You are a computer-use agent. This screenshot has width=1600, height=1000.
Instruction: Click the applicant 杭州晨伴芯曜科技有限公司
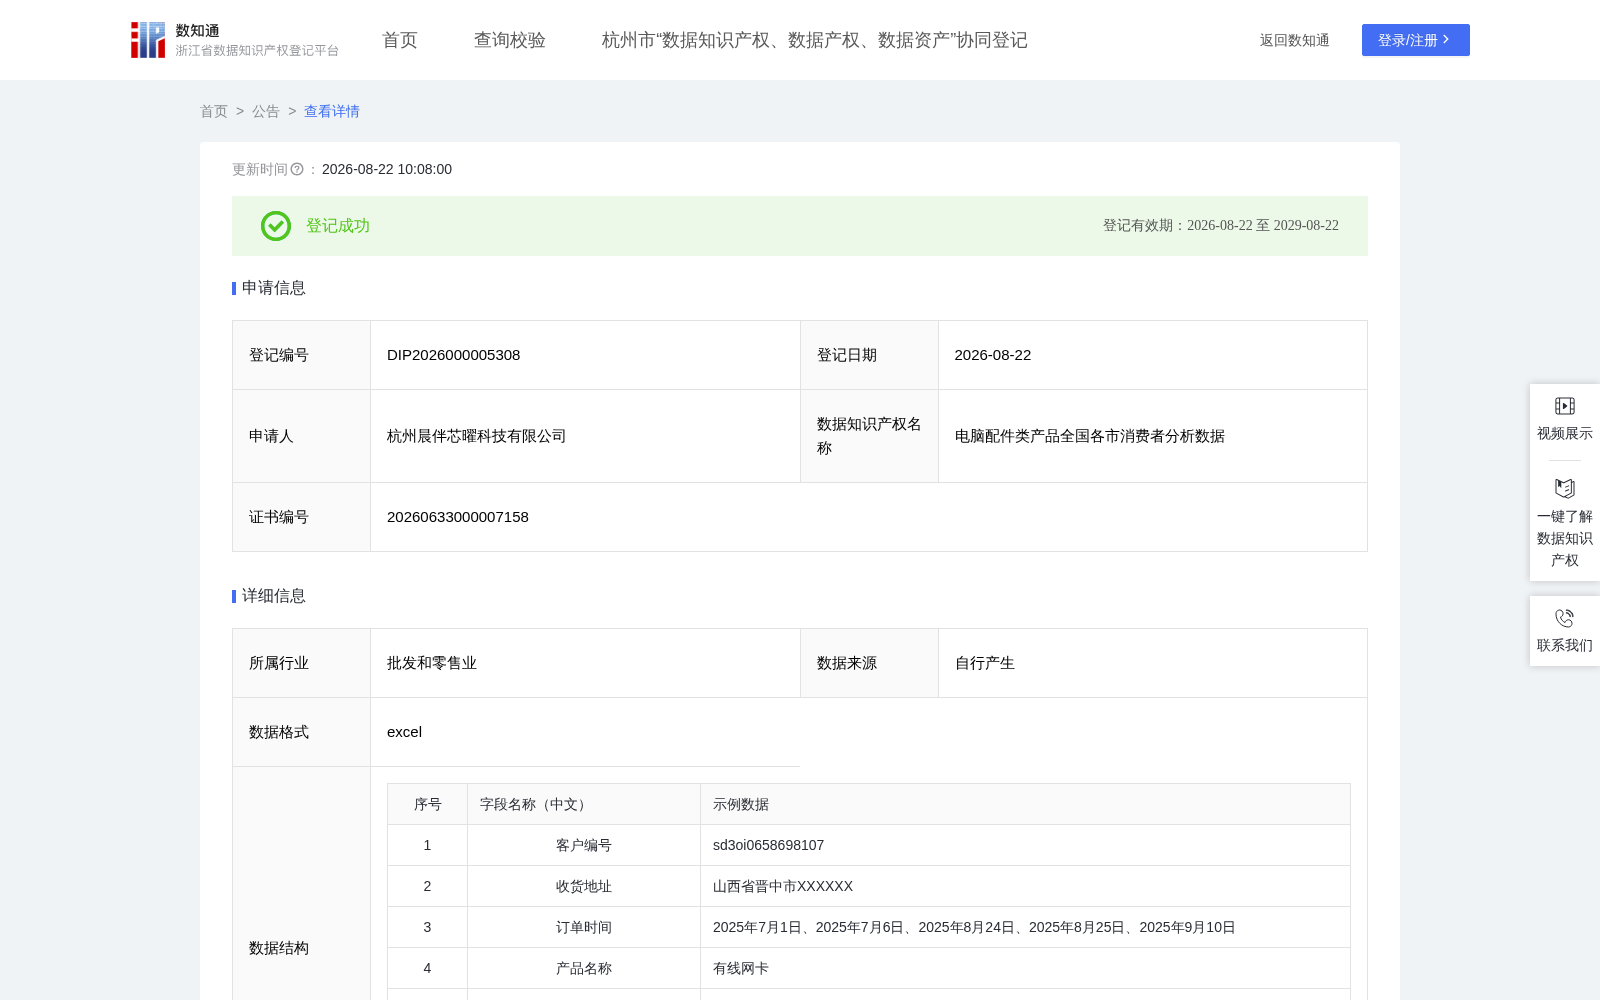pos(477,436)
